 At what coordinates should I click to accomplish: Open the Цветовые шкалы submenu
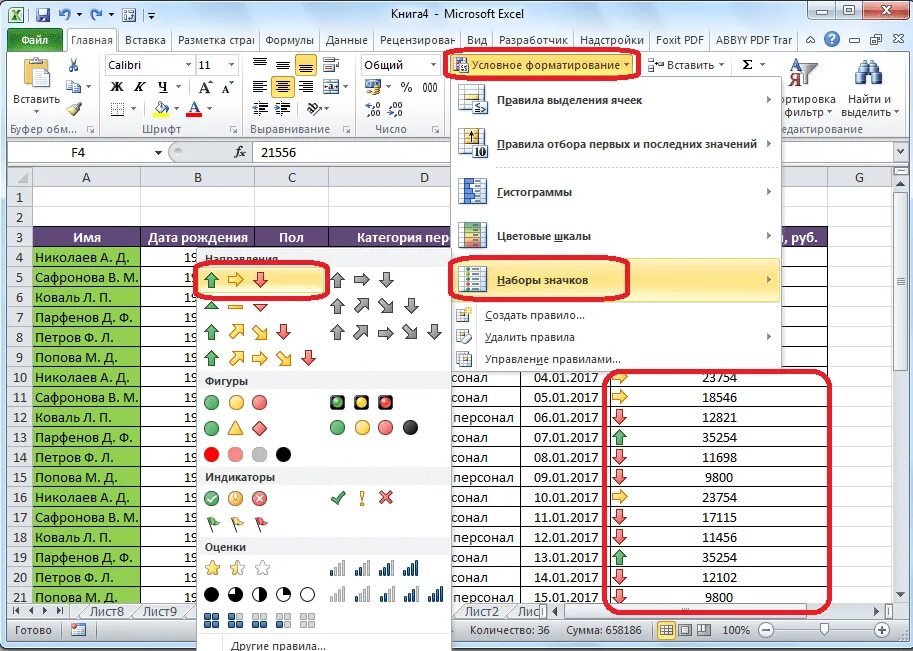615,236
